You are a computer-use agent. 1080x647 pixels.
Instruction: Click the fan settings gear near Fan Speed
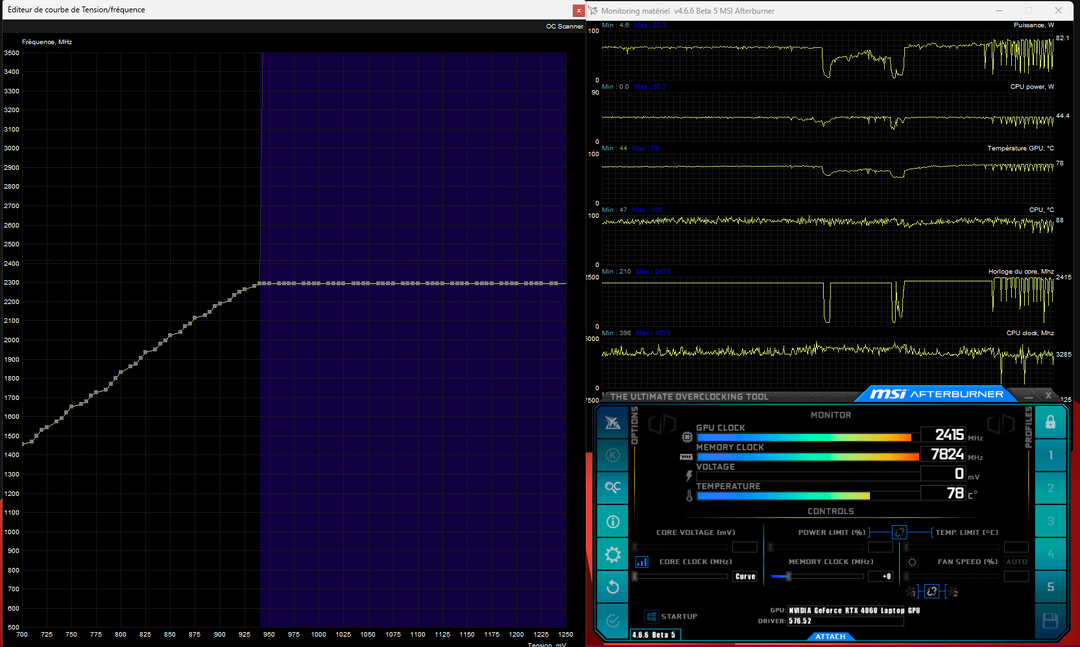(x=912, y=562)
